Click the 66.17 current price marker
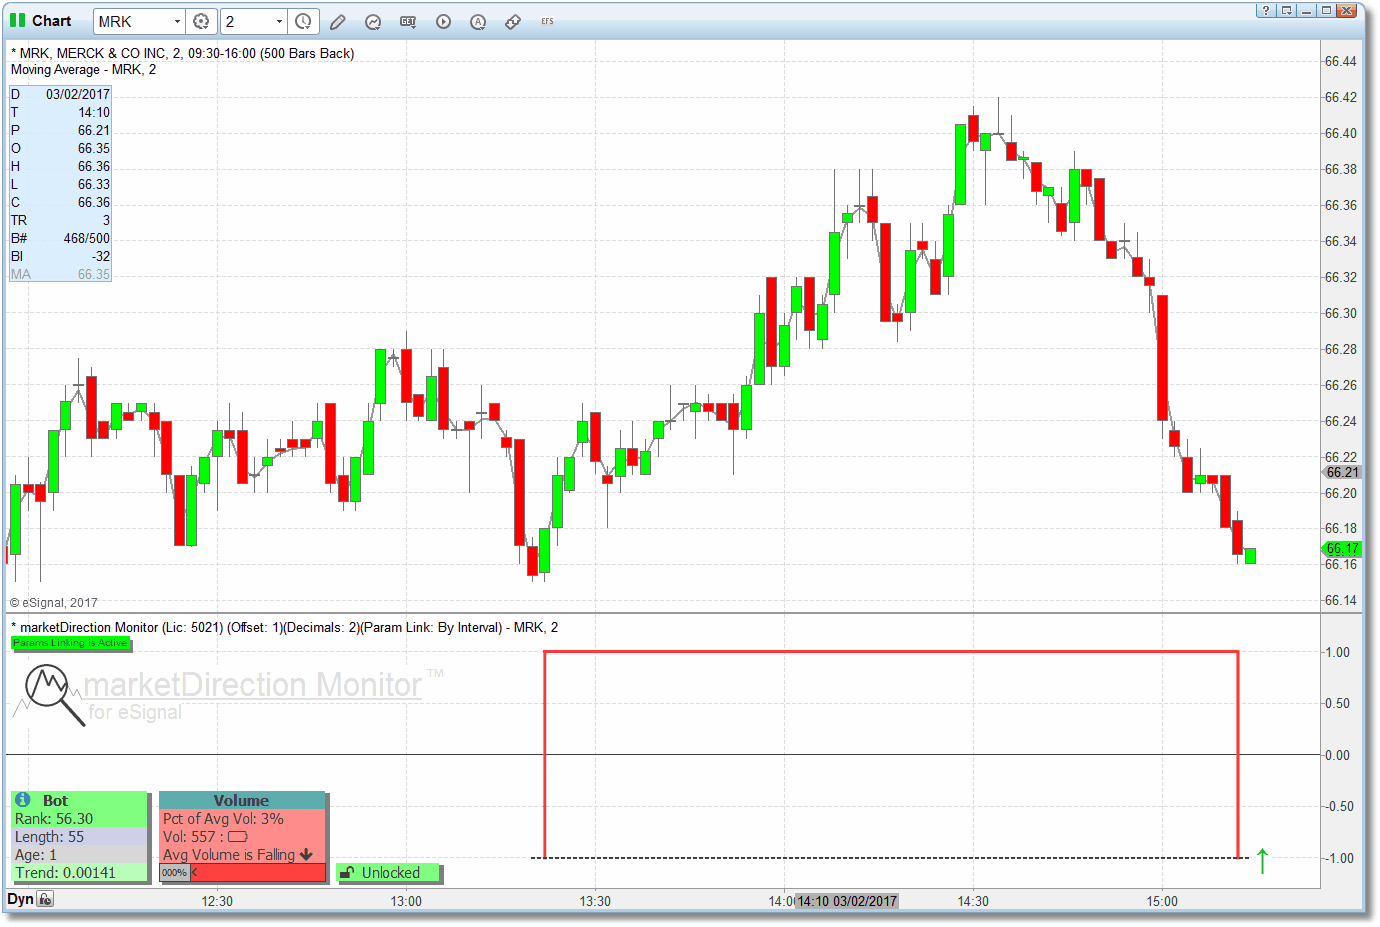The width and height of the screenshot is (1380, 927). pyautogui.click(x=1342, y=548)
